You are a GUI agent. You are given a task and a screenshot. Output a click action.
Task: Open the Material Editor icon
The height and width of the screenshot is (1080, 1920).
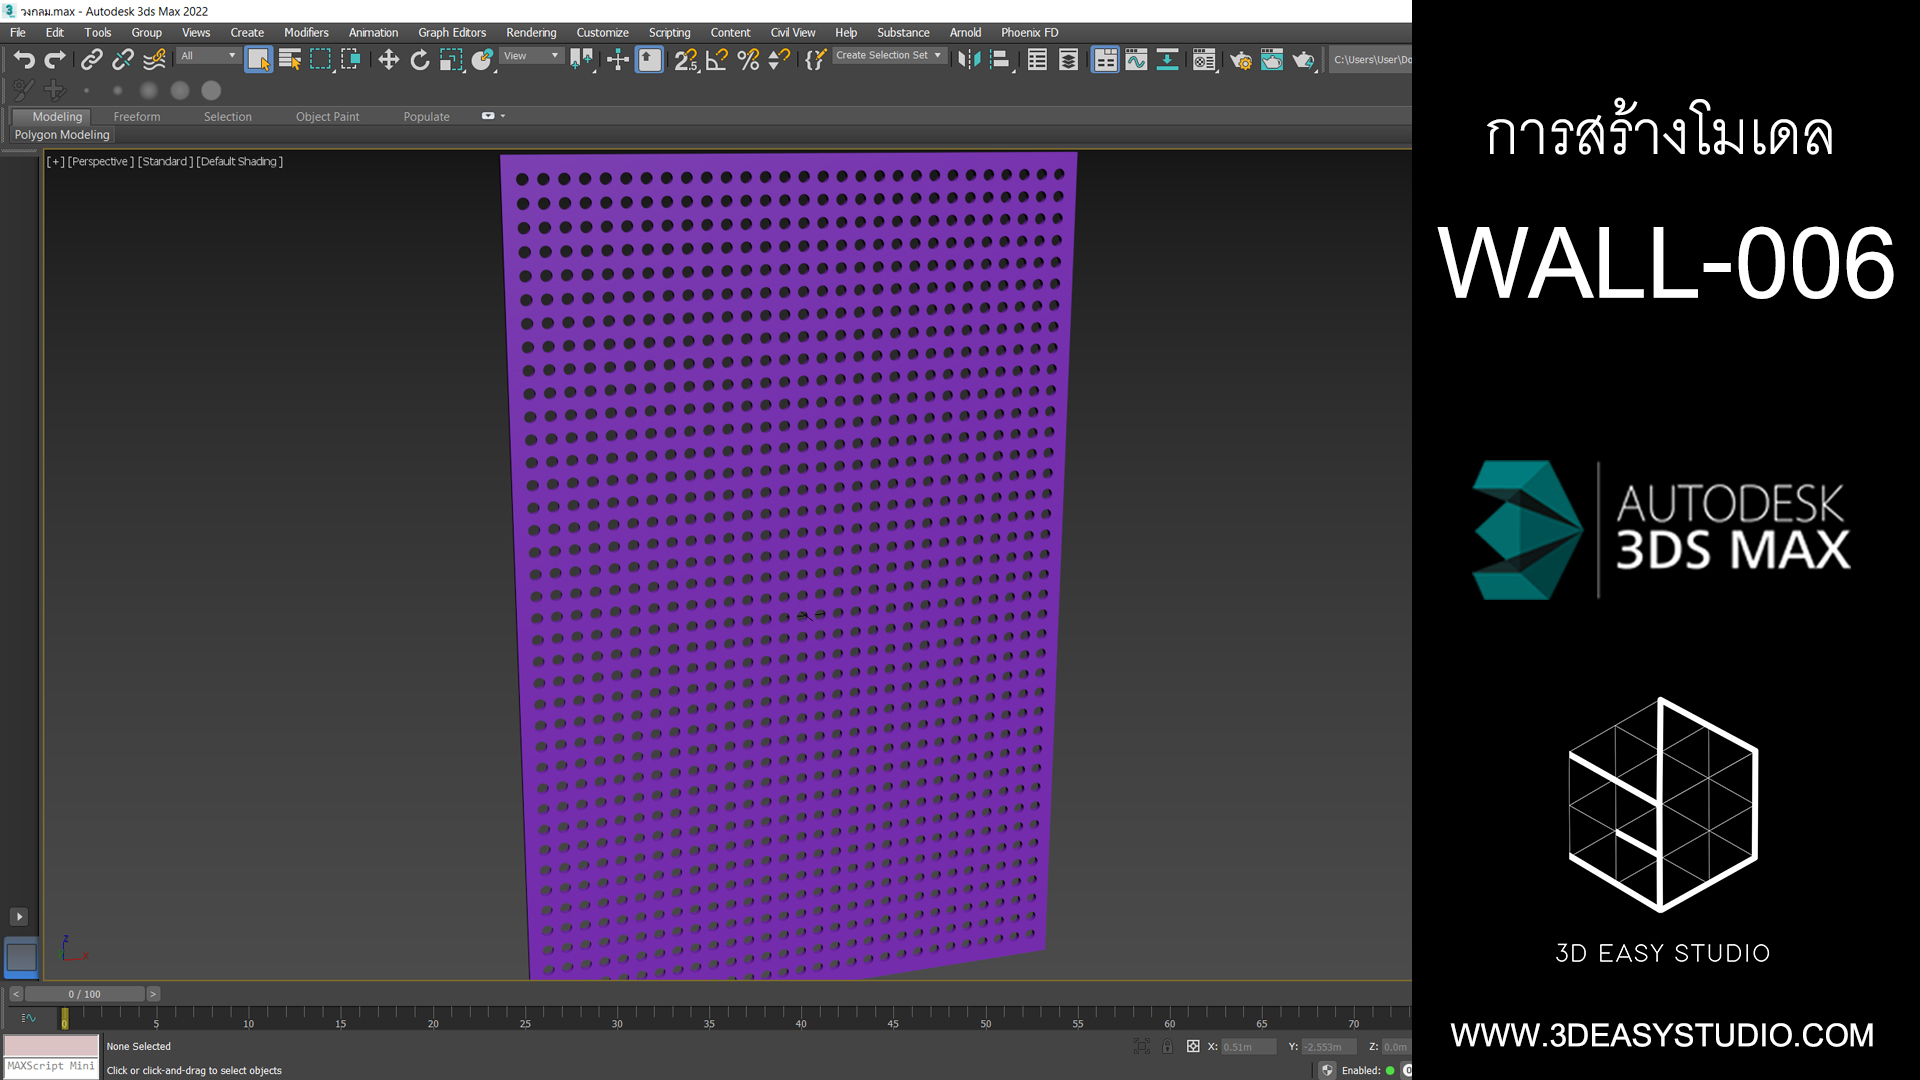(1204, 60)
